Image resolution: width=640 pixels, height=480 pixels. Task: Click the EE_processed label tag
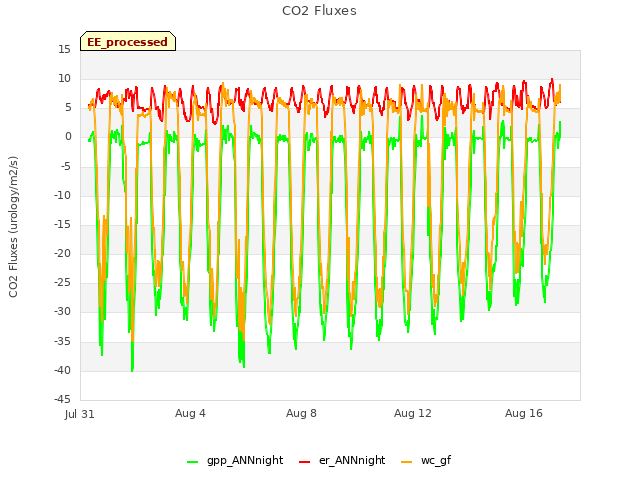(x=128, y=41)
